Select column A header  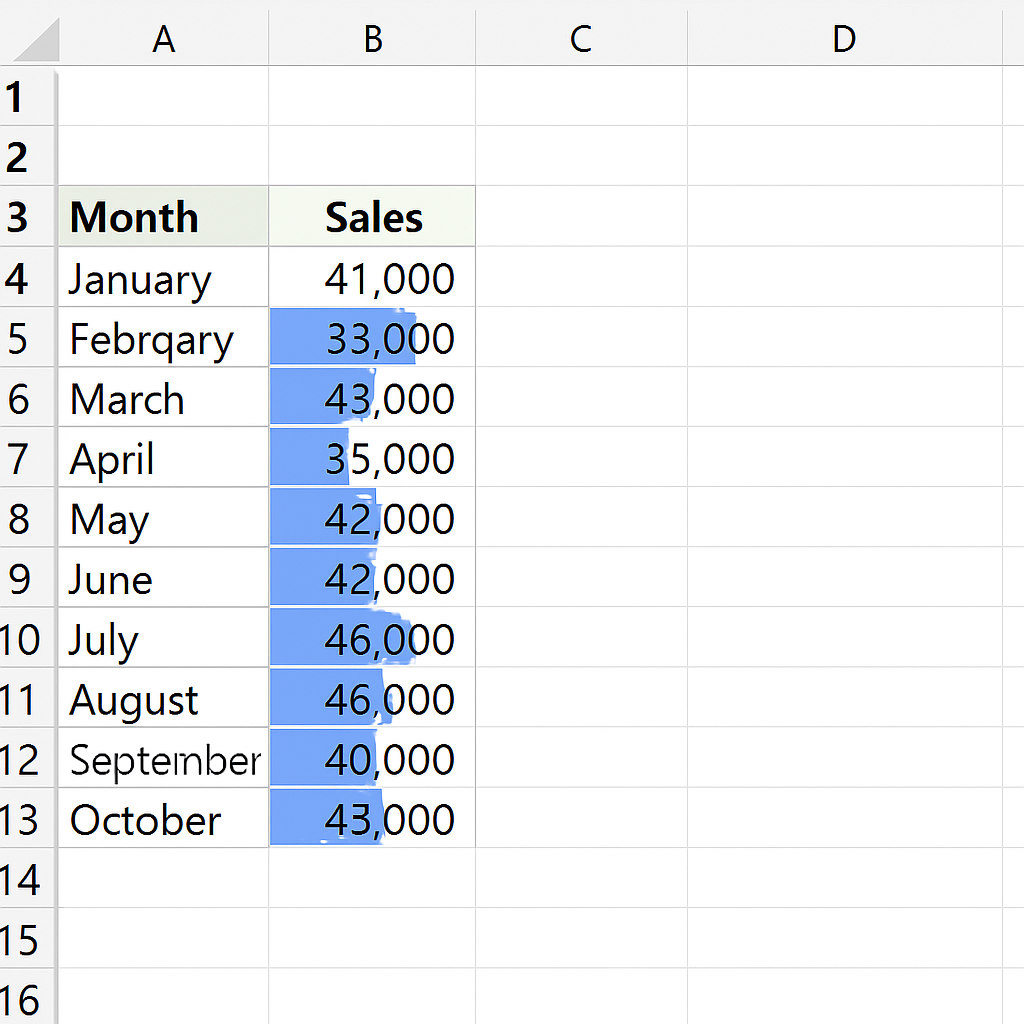click(163, 39)
